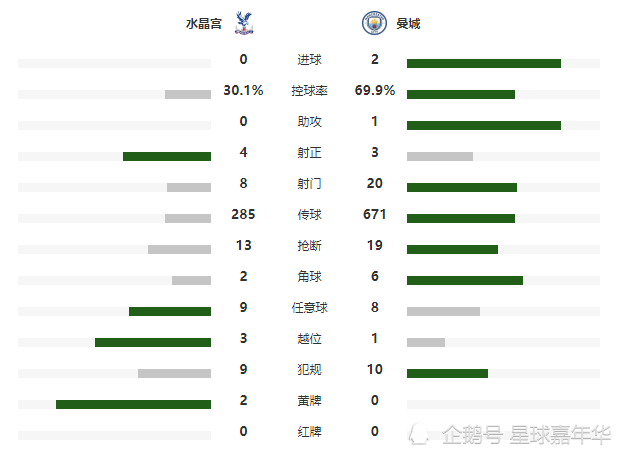Click Manchester City's 671 passes value
The image size is (624, 456).
pos(374,214)
